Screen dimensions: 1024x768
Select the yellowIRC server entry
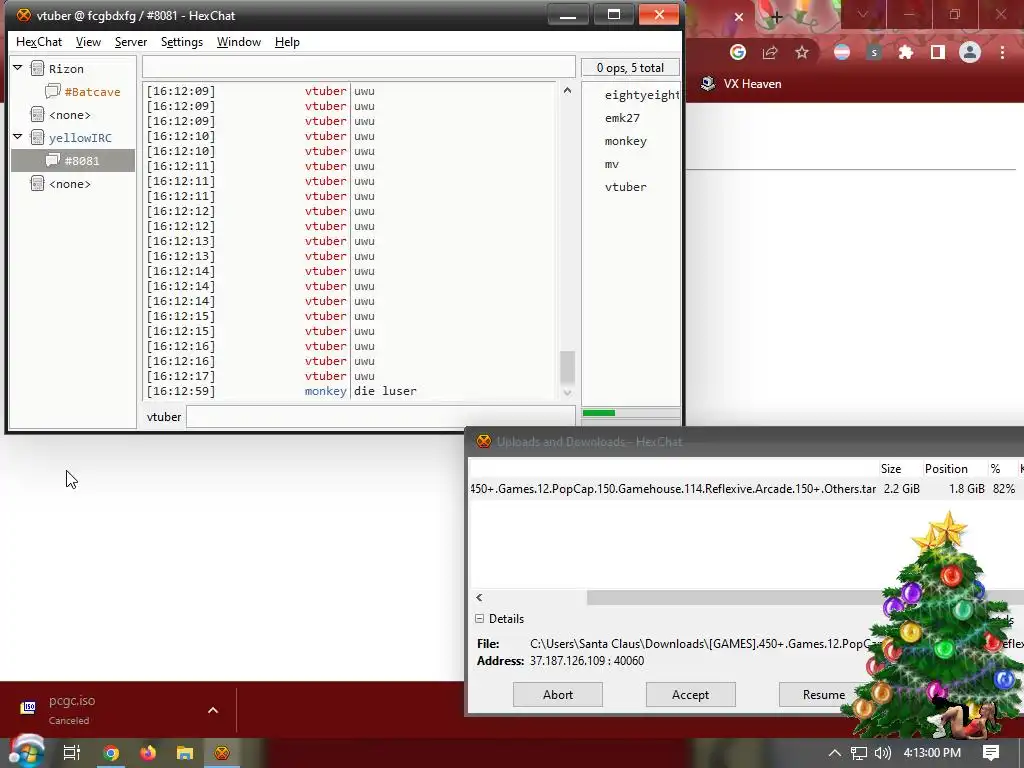[x=80, y=138]
